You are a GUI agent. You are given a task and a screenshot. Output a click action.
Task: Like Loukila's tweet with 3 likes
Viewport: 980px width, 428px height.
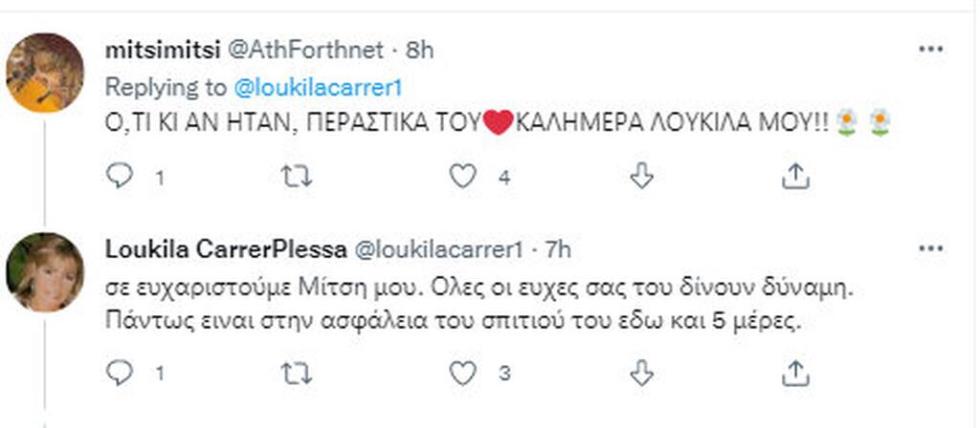[x=463, y=373]
